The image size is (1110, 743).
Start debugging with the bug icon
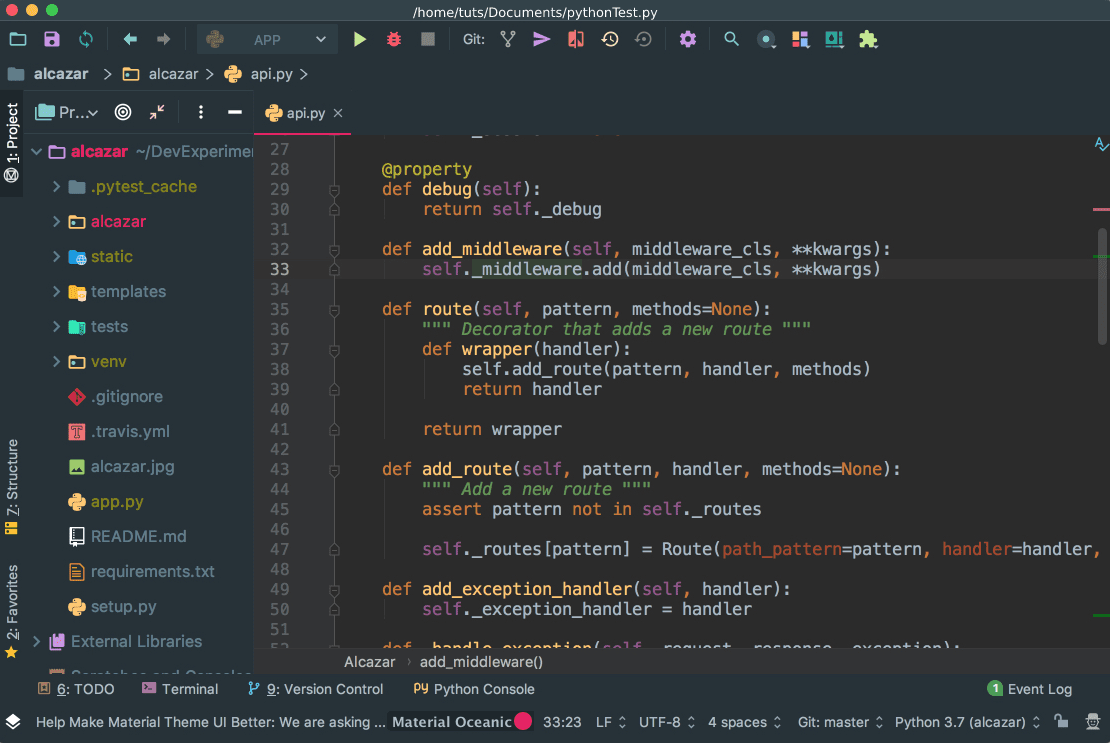[392, 38]
